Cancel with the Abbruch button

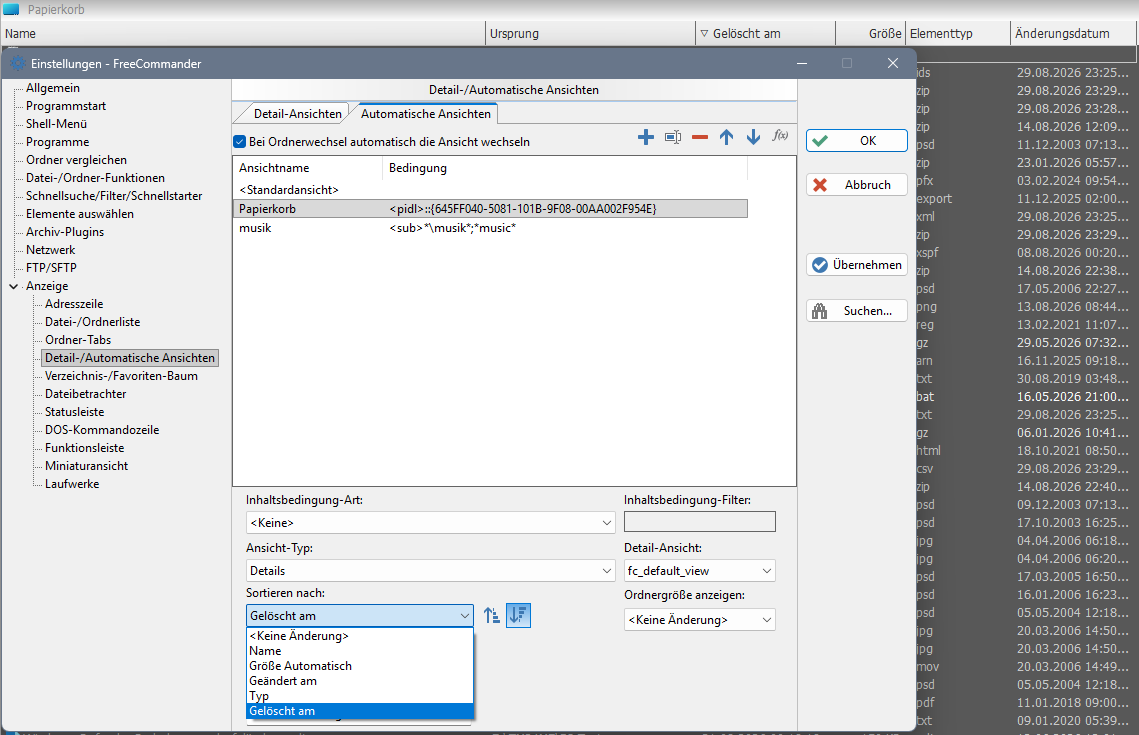click(856, 185)
